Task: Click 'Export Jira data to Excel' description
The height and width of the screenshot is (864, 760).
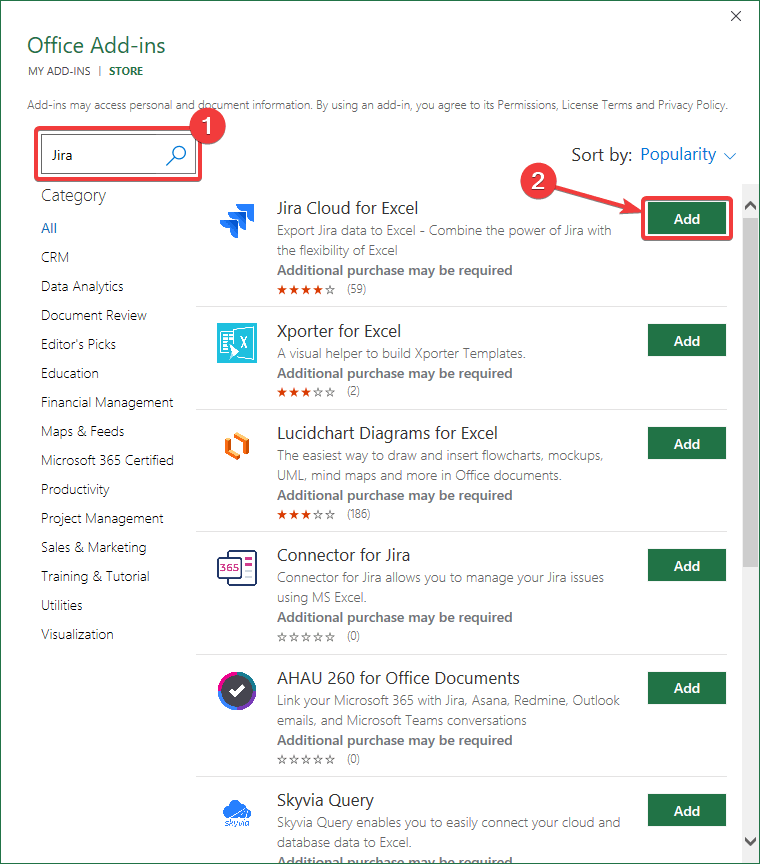Action: tap(444, 240)
